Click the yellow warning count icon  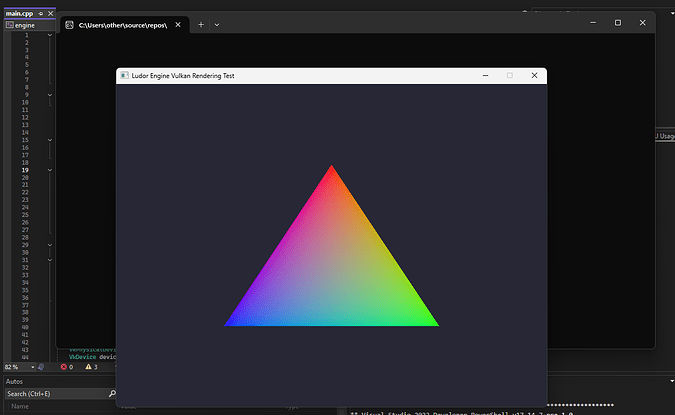coord(88,367)
